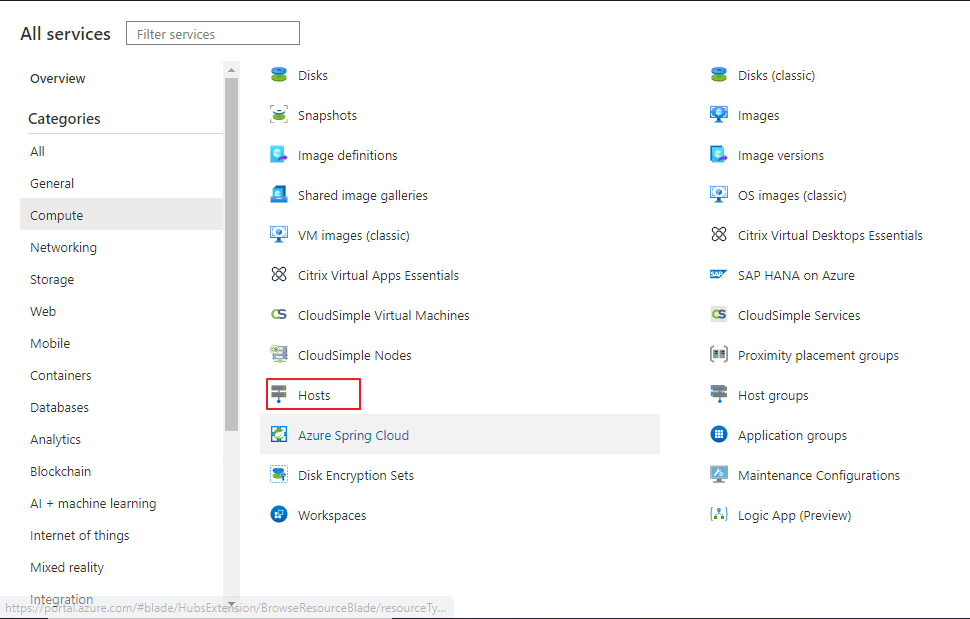The image size is (970, 619).
Task: Click the Filter services search box
Action: pyautogui.click(x=213, y=33)
